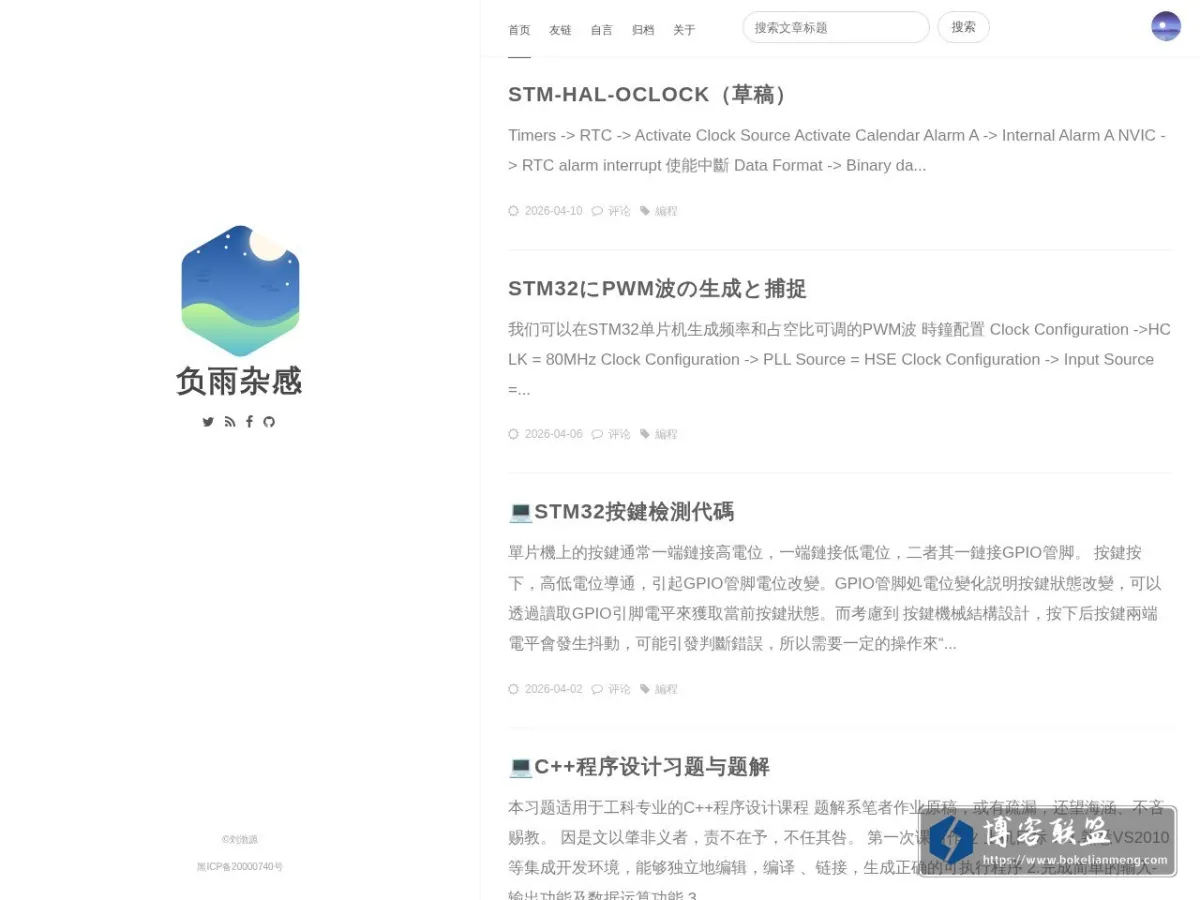Open the 友链 navigation item
The height and width of the screenshot is (900, 1200).
tap(560, 30)
